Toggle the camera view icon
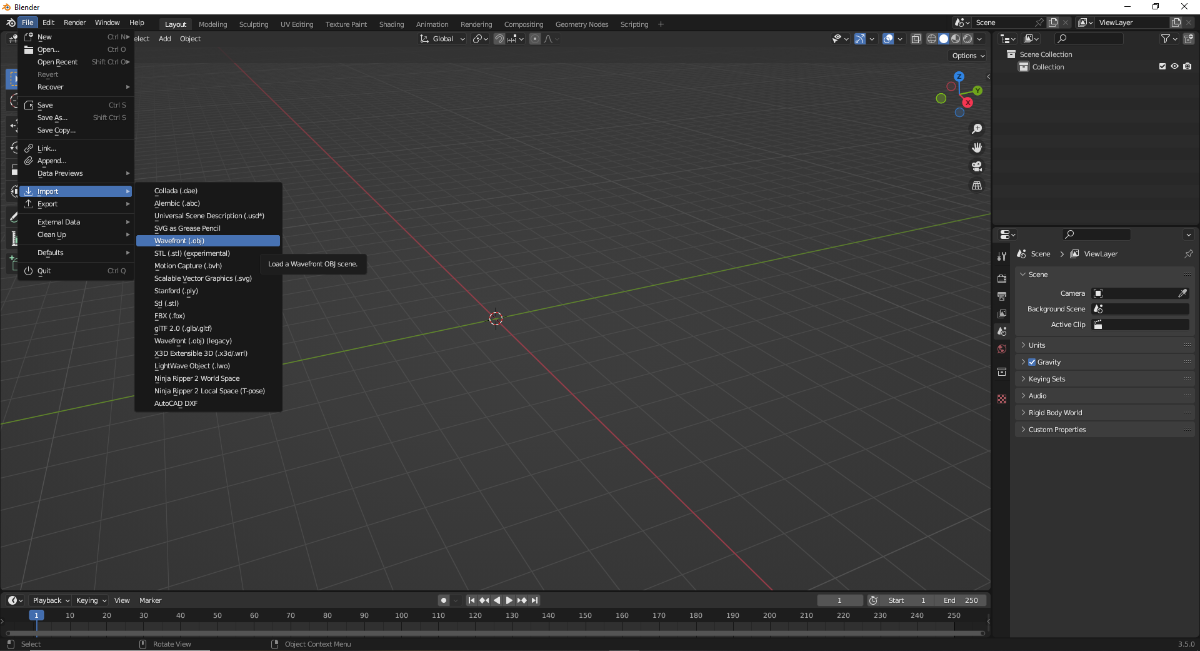1200x651 pixels. pos(977,166)
